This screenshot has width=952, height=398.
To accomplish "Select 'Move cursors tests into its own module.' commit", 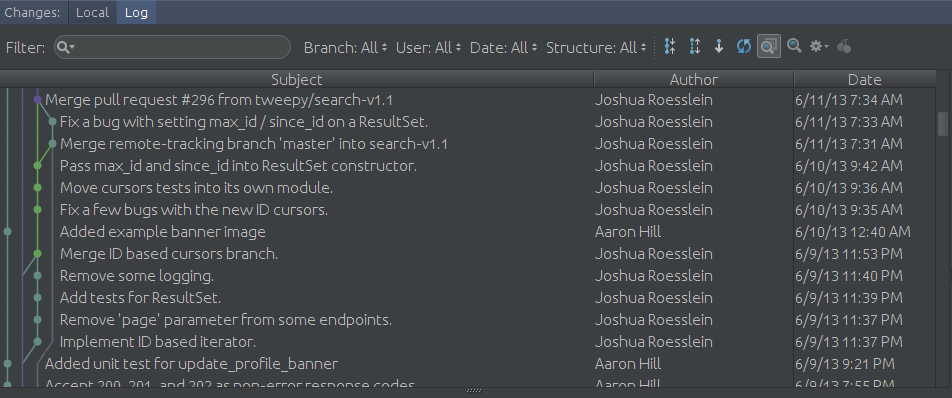I will point(196,188).
